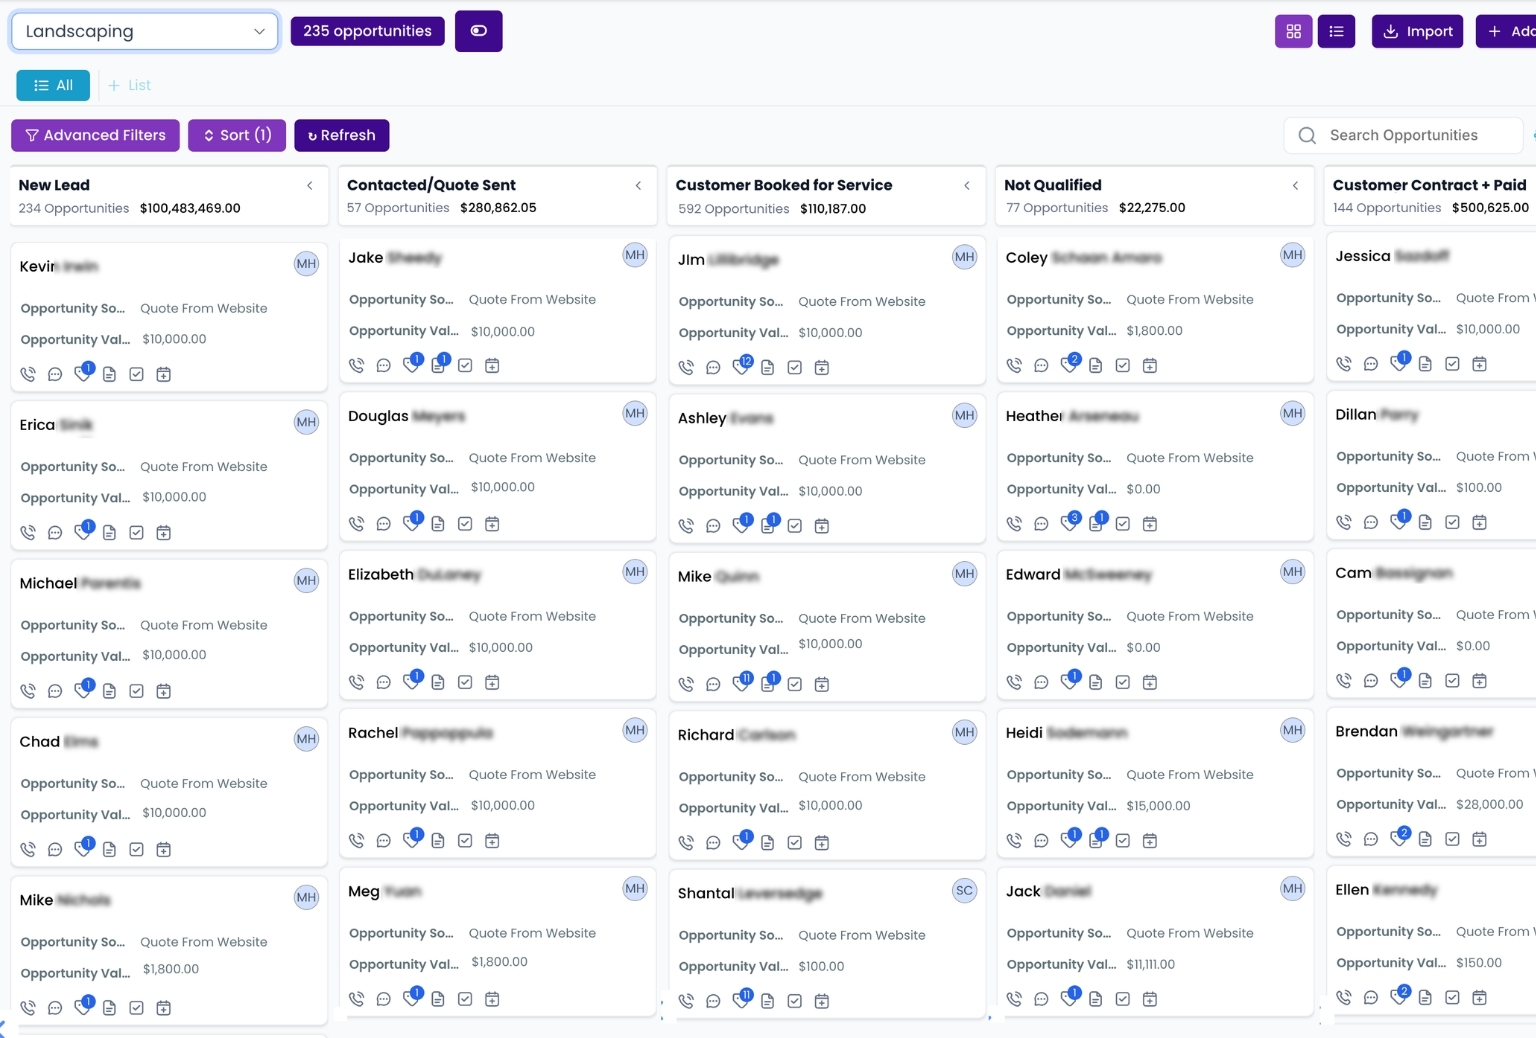Image resolution: width=1536 pixels, height=1038 pixels.
Task: Focus the Search Opportunities field
Action: 1403,135
